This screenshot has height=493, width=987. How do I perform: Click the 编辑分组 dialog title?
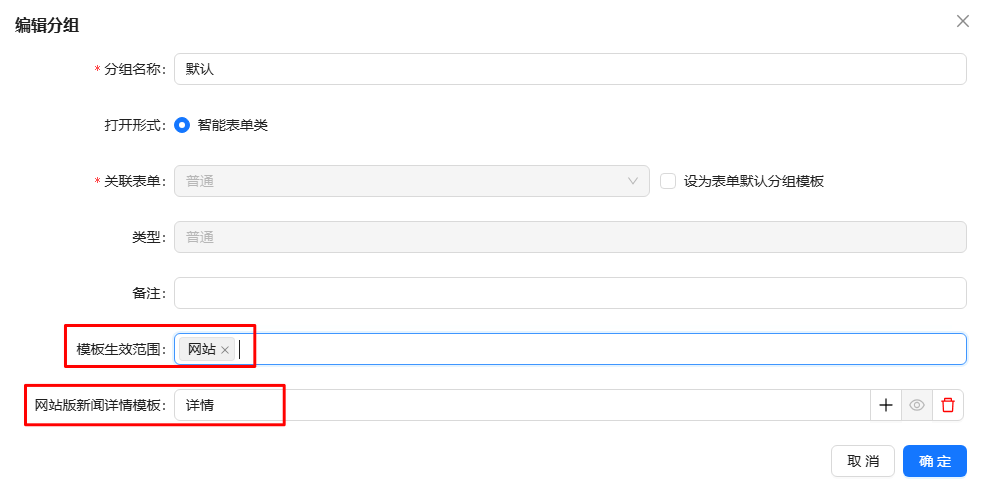click(x=47, y=26)
